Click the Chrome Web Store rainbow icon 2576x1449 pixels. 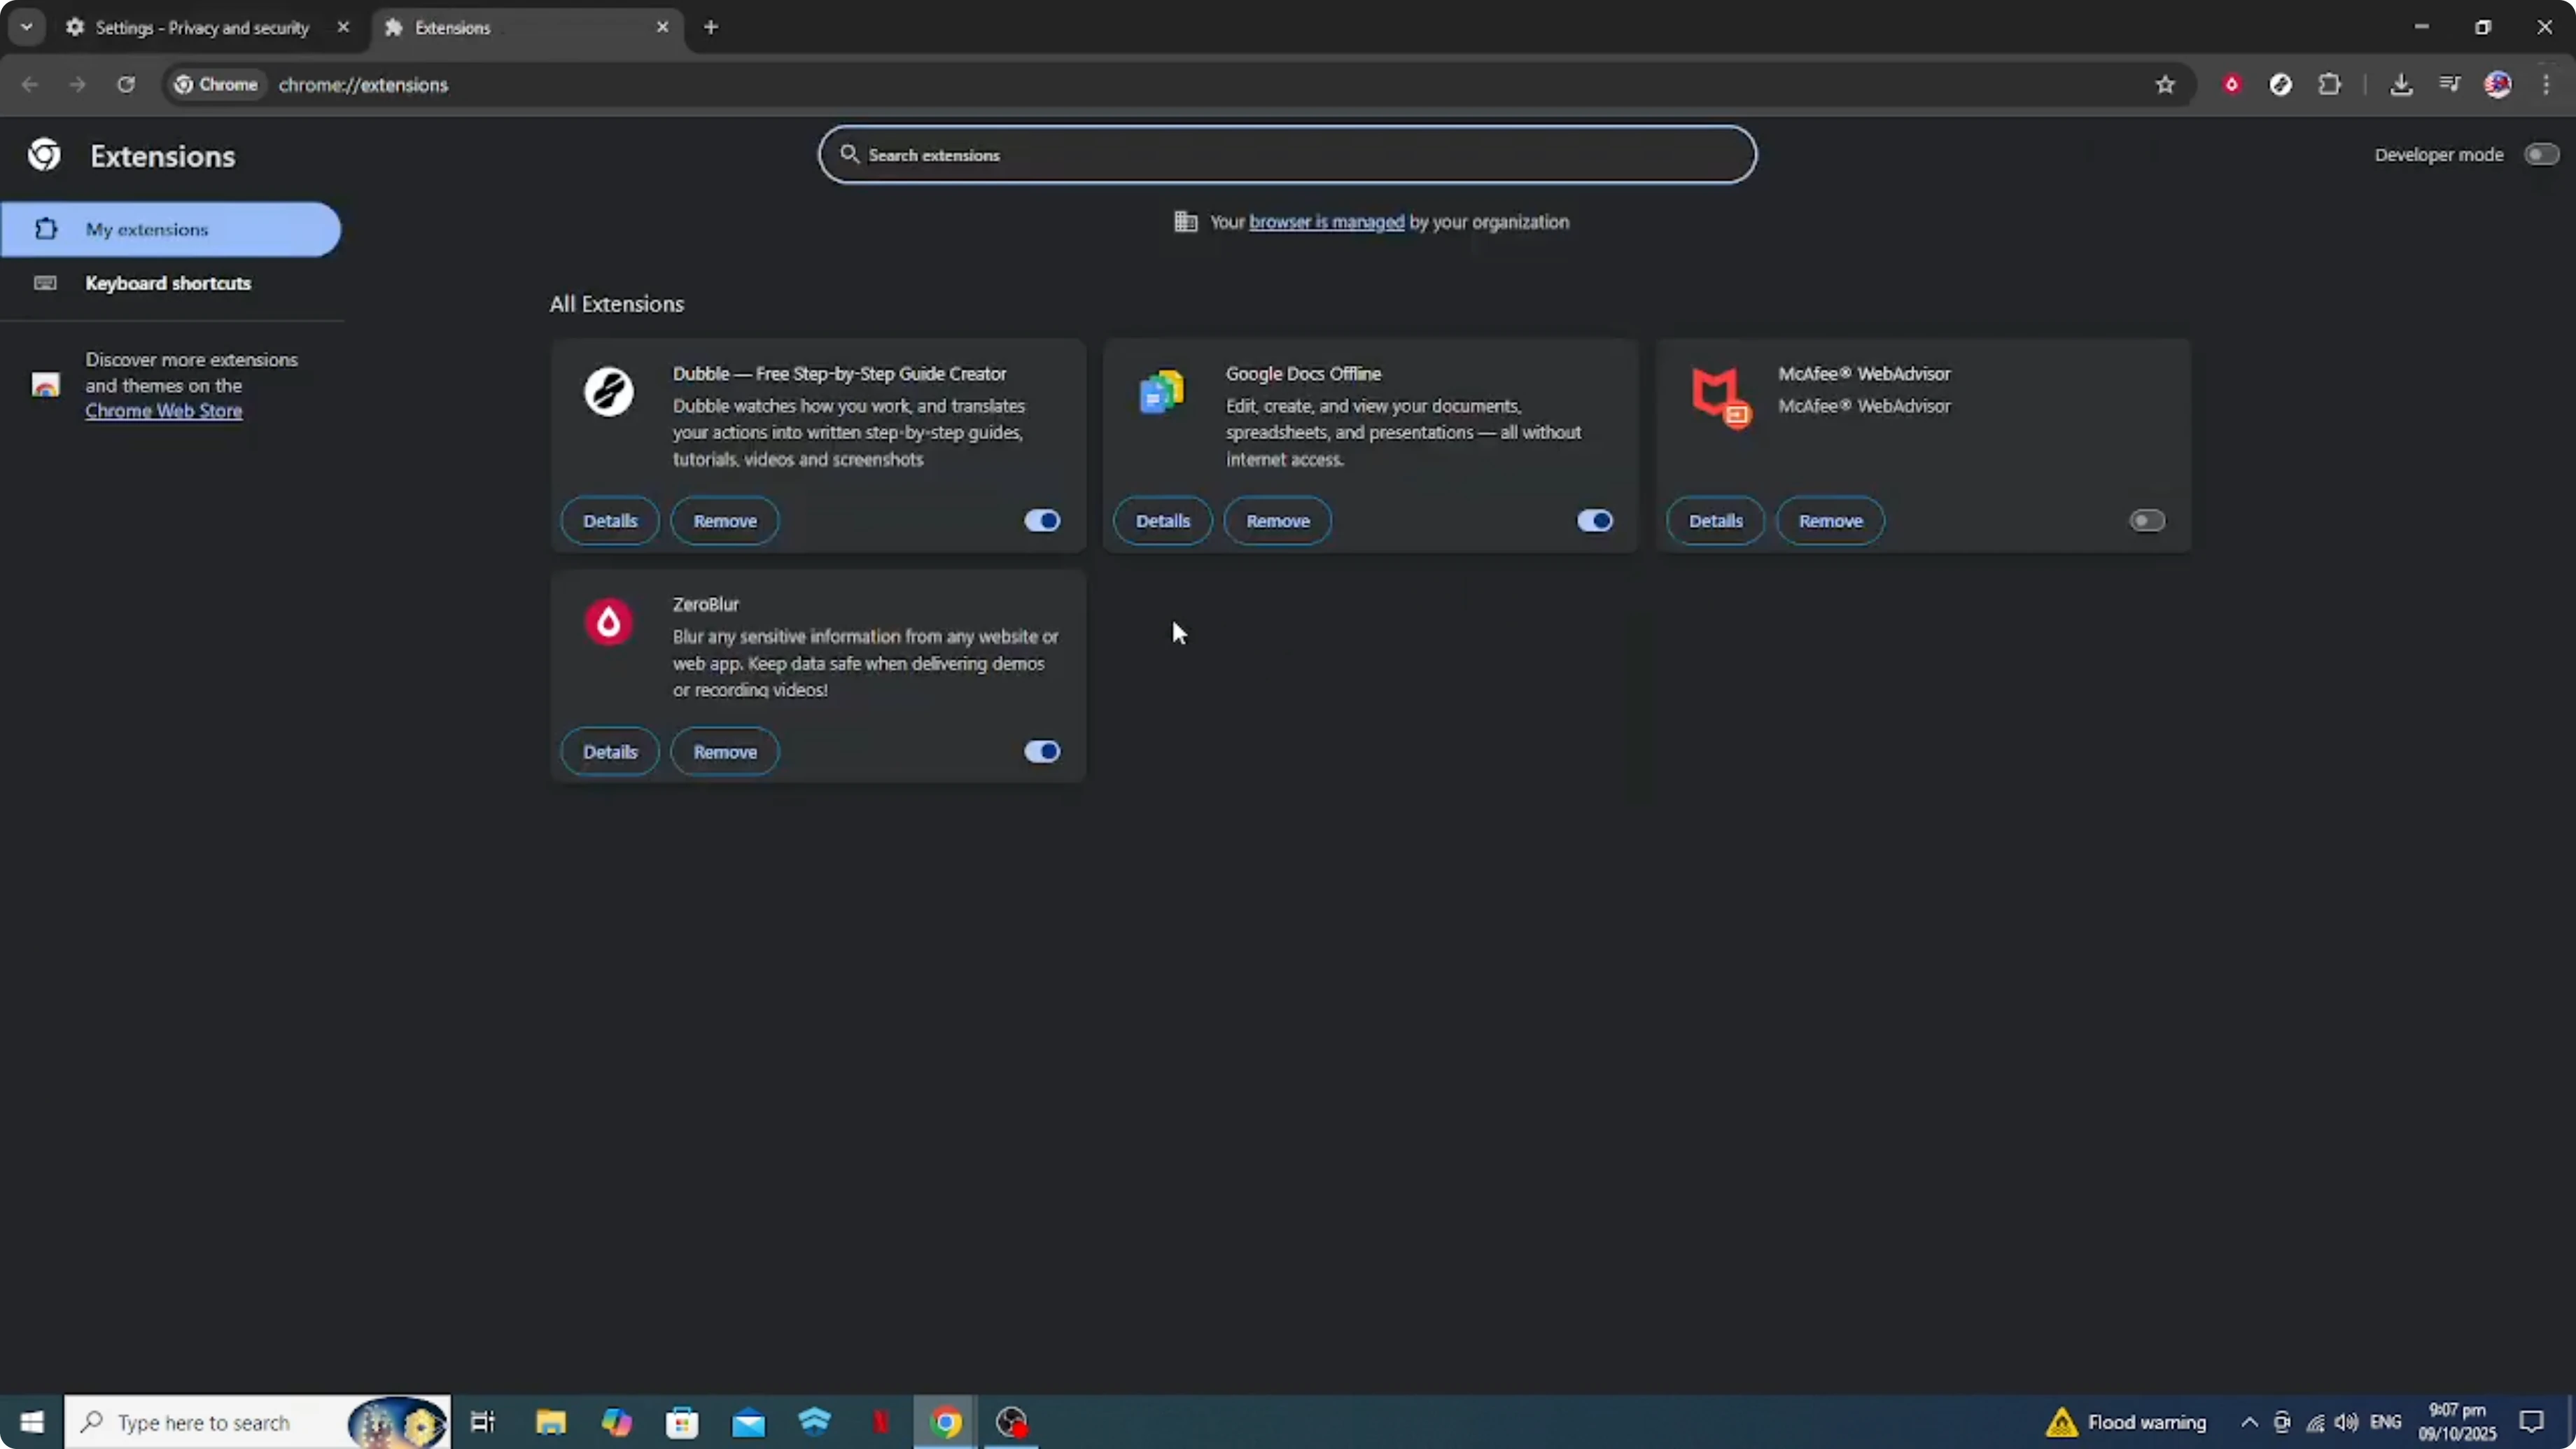[x=45, y=385]
